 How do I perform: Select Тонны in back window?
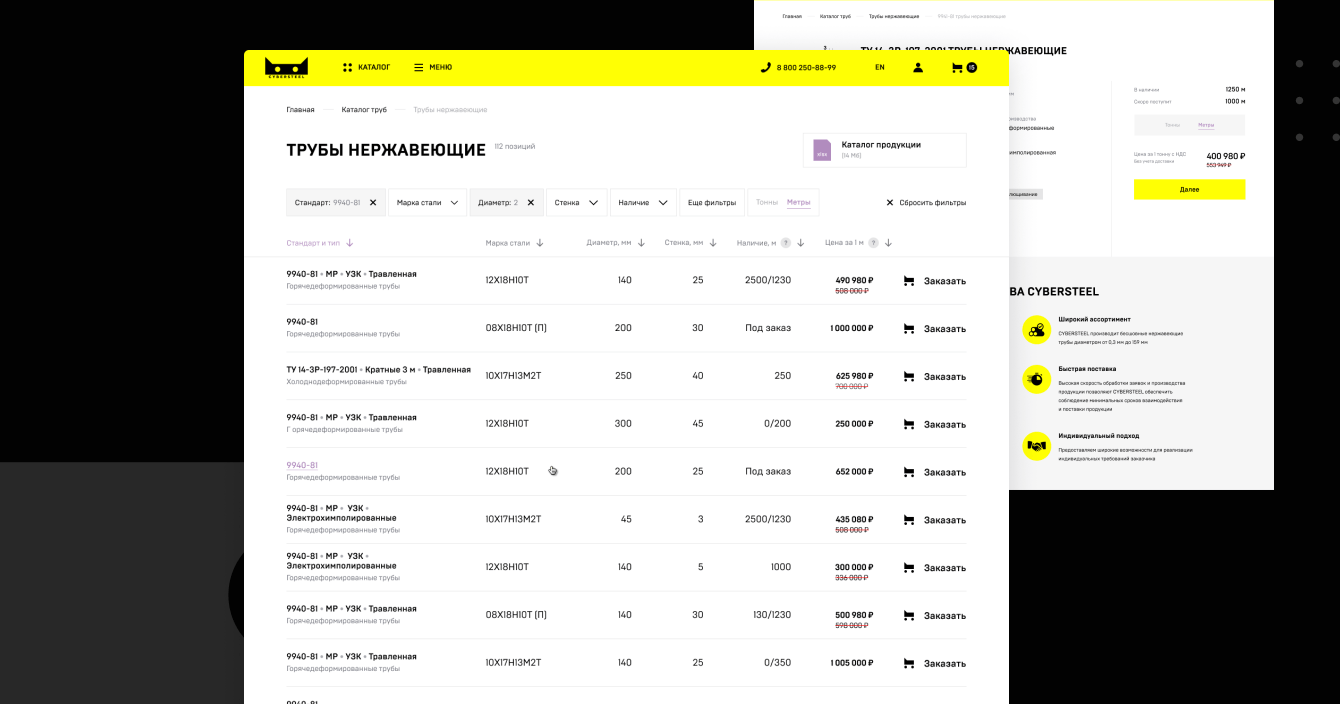1172,125
